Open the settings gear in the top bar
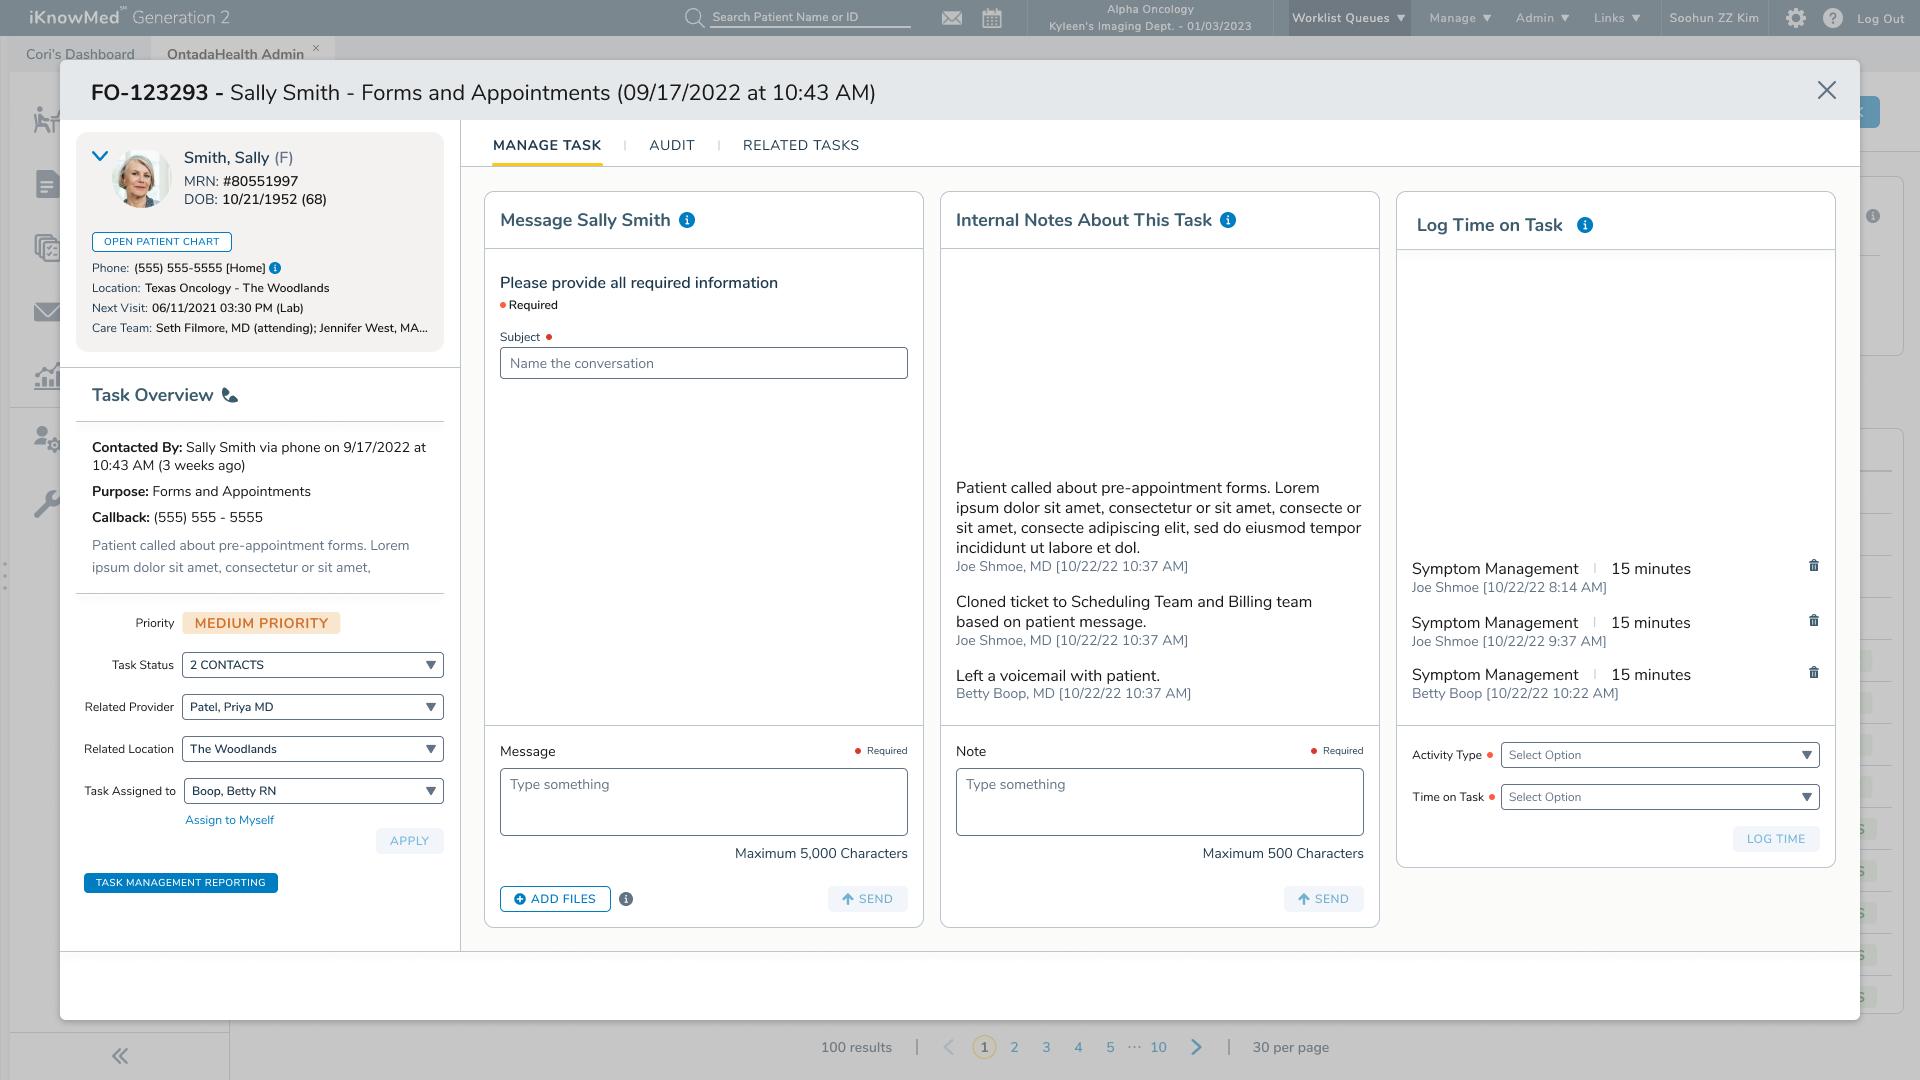The image size is (1920, 1080). (x=1796, y=18)
